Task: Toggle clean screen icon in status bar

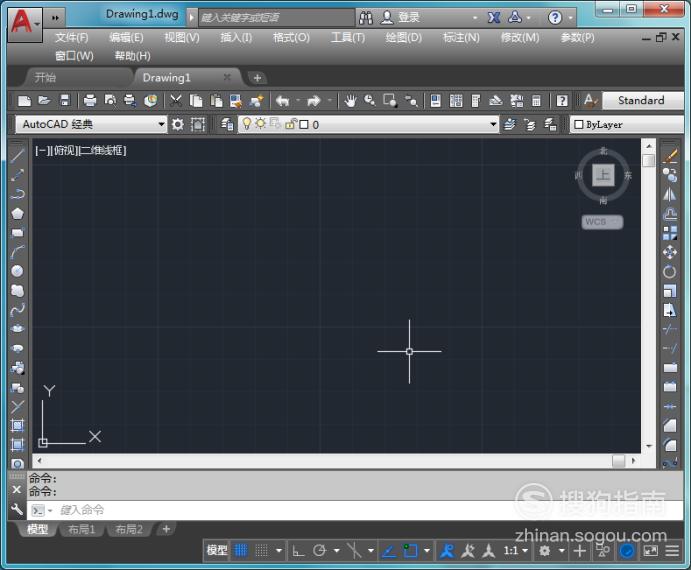Action: pyautogui.click(x=651, y=550)
